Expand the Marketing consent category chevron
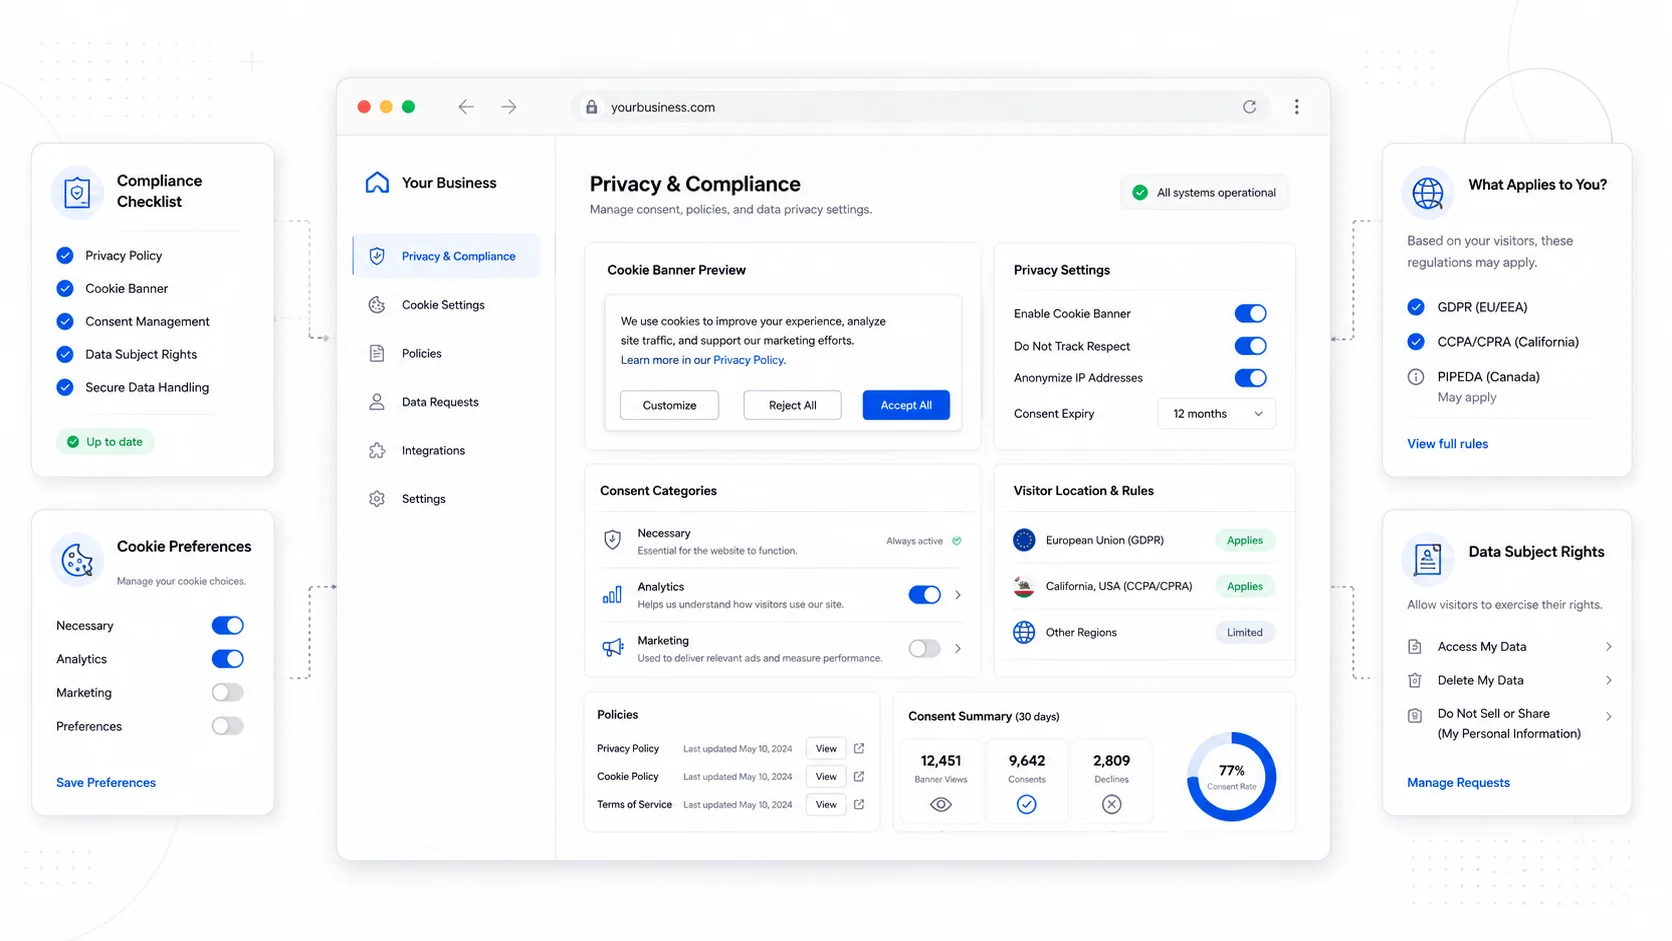Viewport: 1672px width, 941px height. 958,648
